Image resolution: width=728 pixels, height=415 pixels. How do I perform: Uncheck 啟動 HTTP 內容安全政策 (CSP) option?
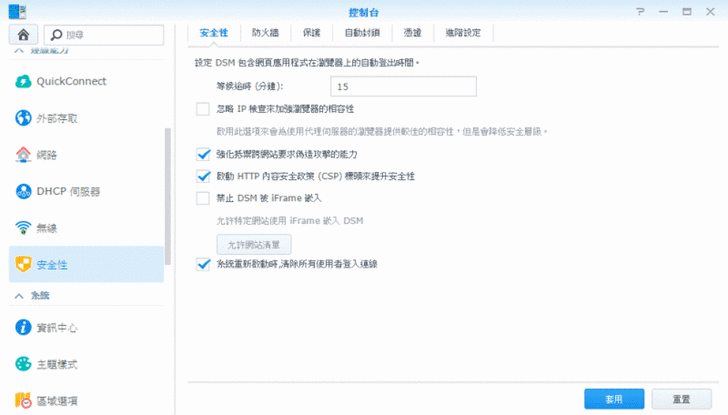[204, 176]
